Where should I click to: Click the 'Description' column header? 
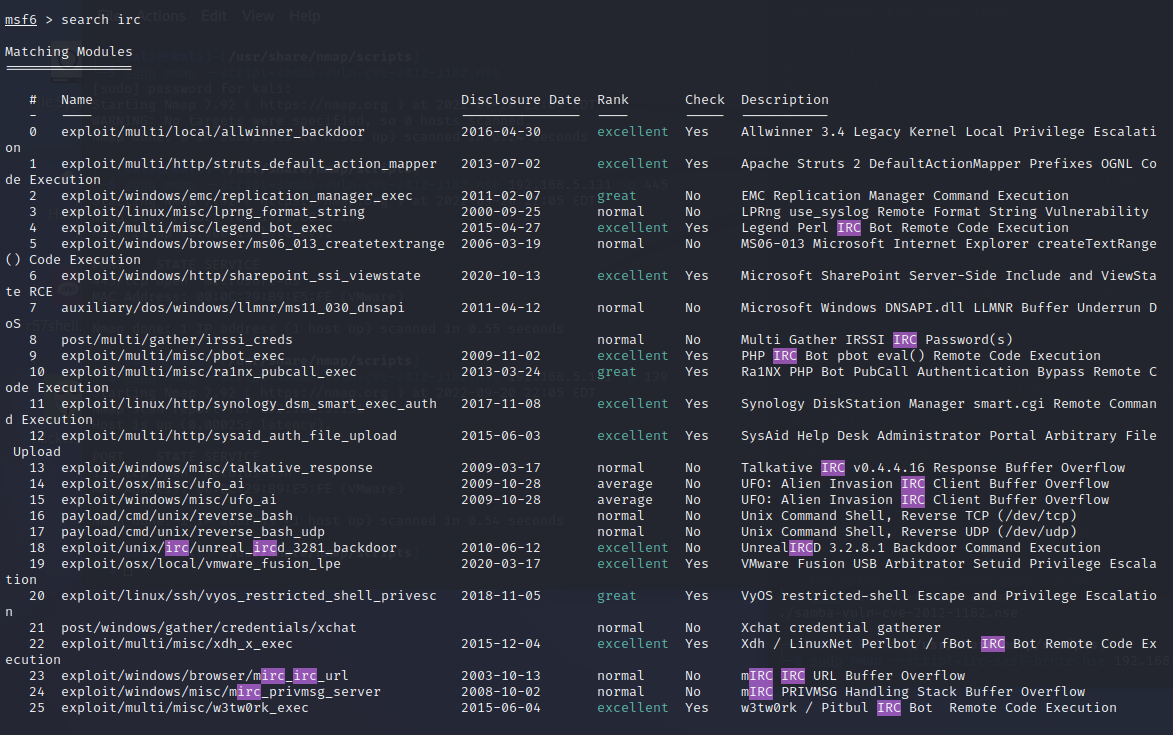(x=785, y=99)
